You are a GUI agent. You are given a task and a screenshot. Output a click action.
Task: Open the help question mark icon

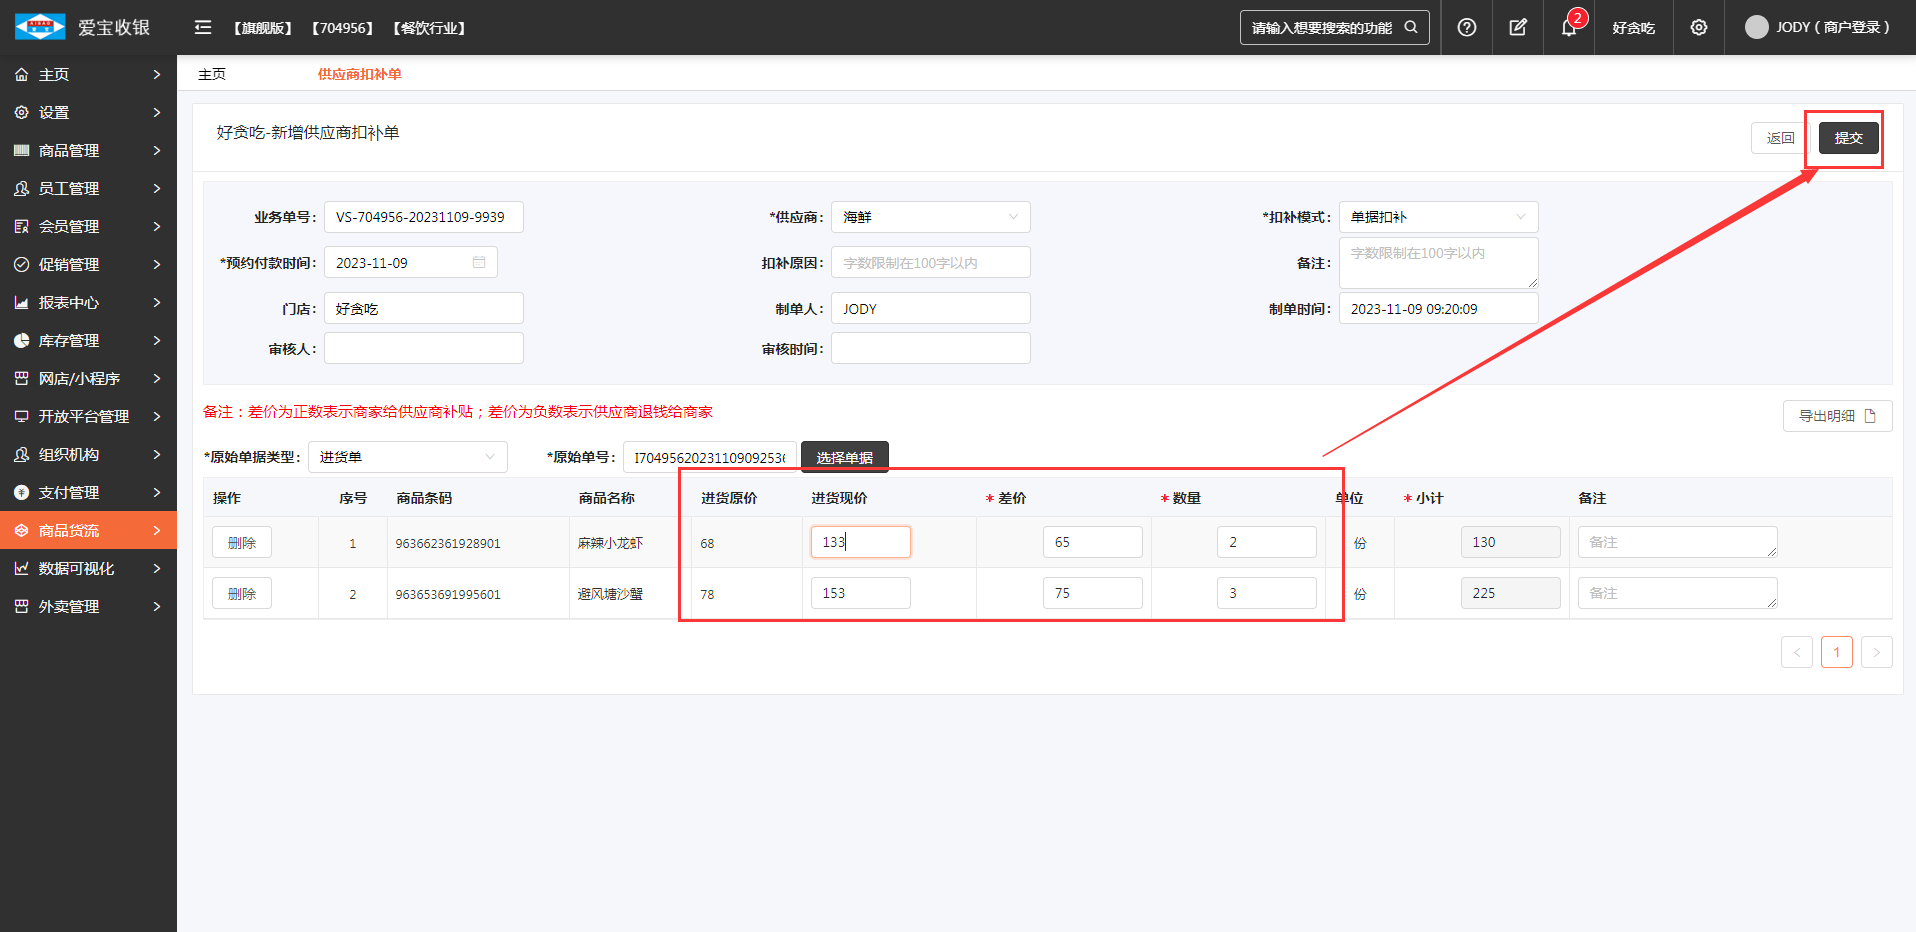(1466, 27)
